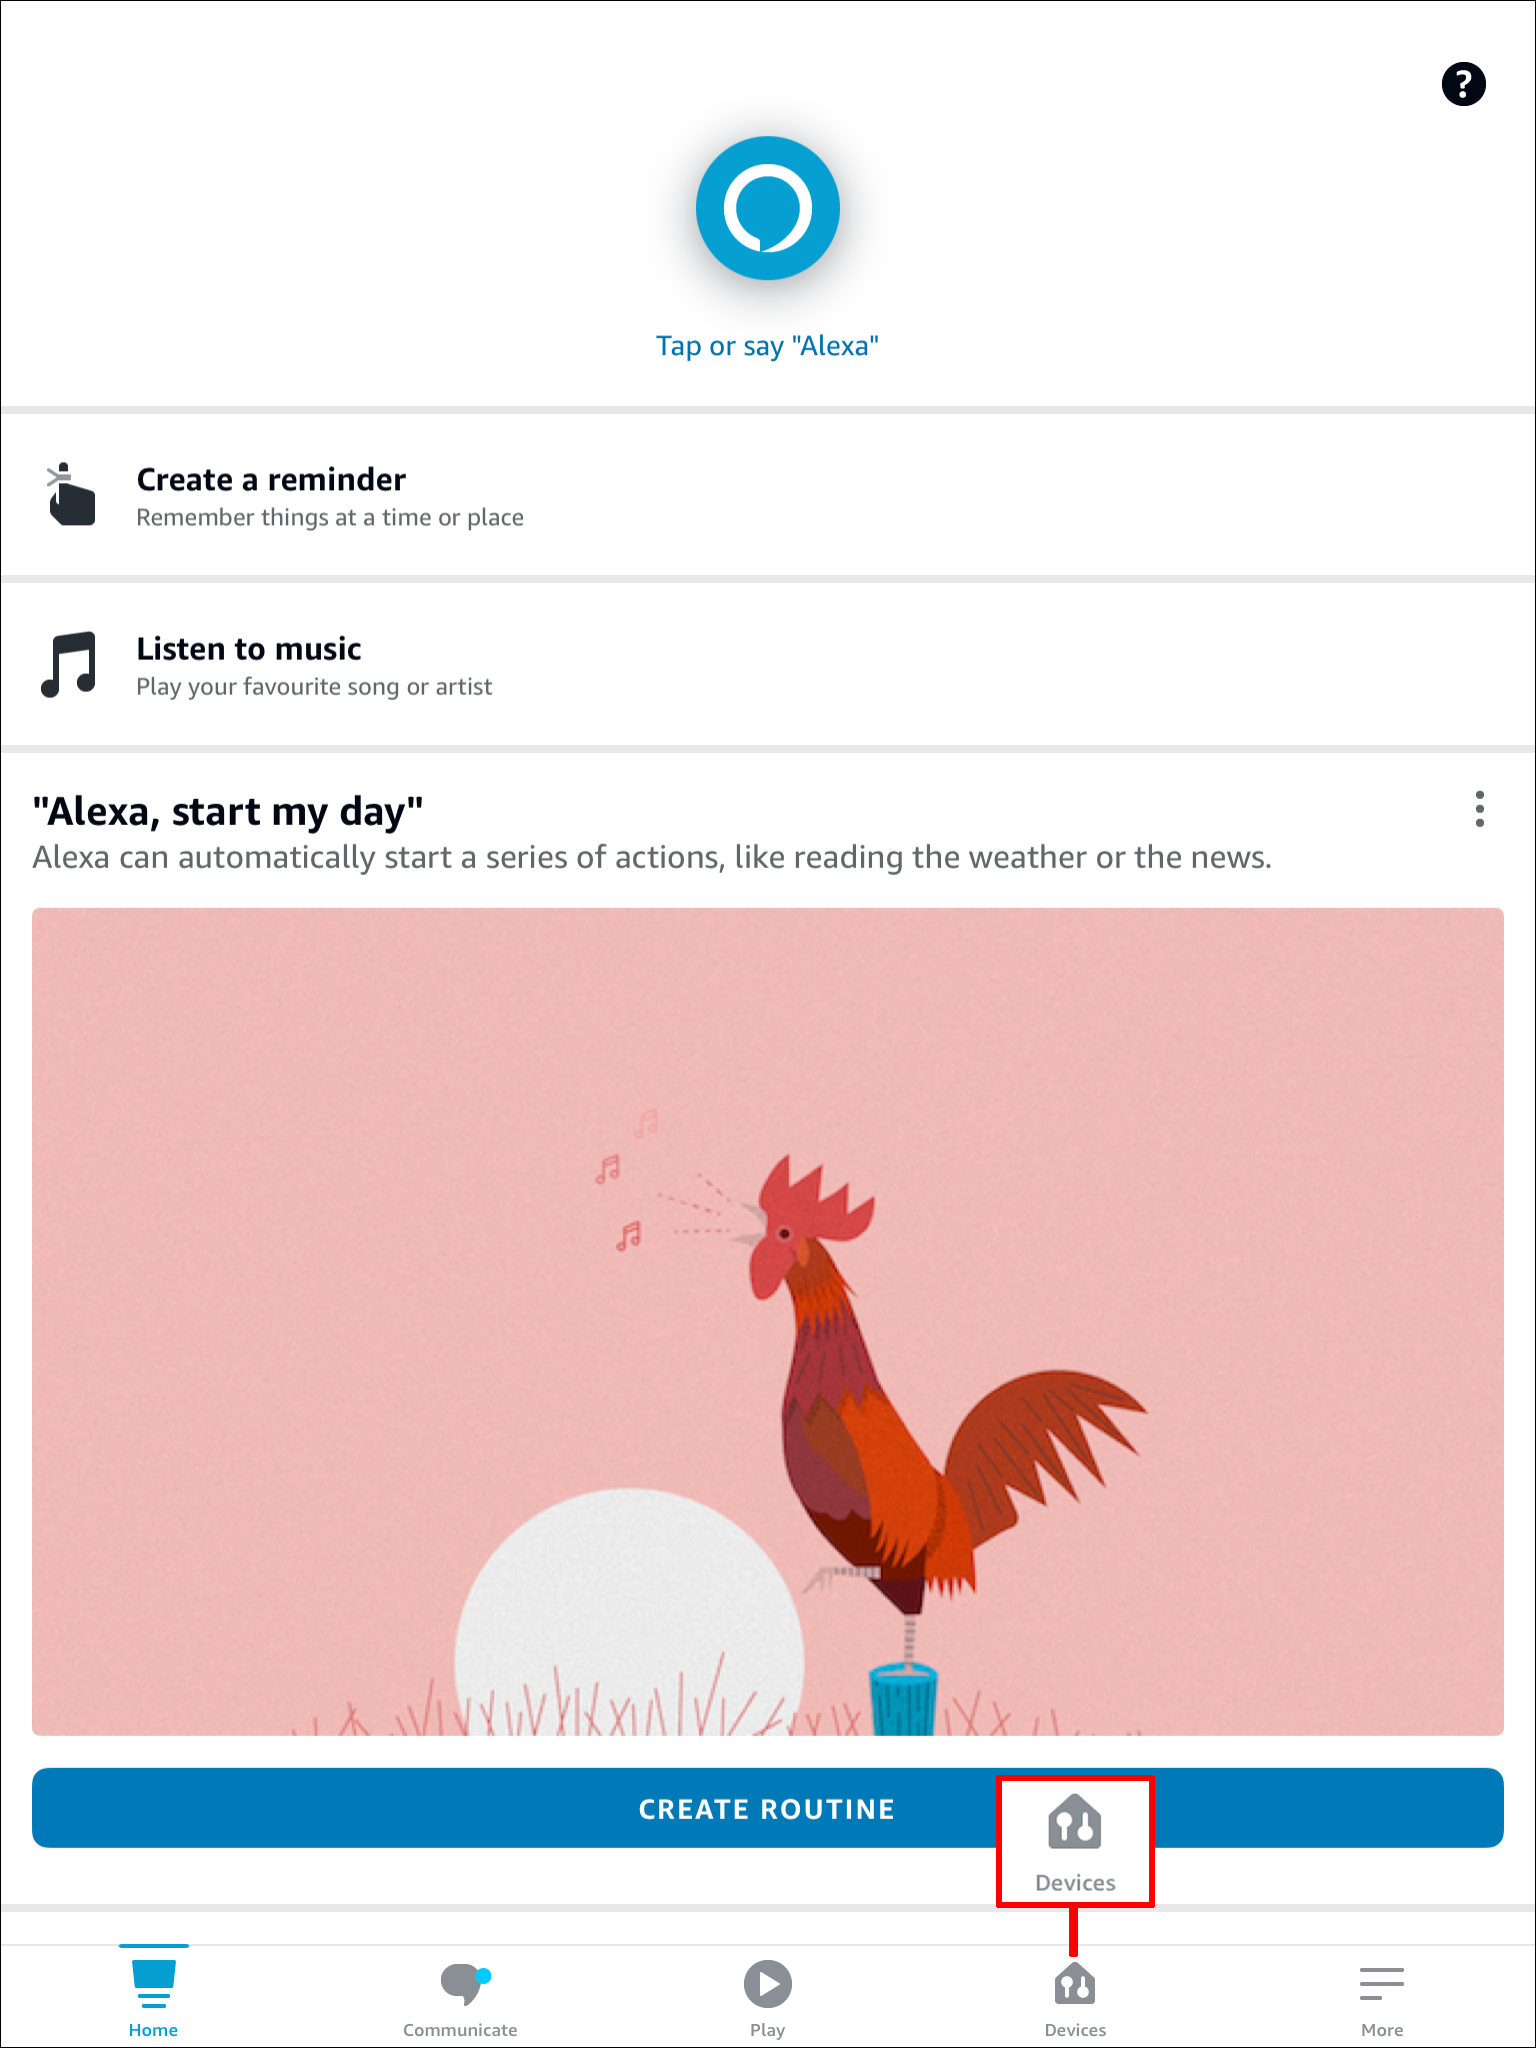Tap the blue Alexa voice button
Screen dimensions: 1536x2048
tap(767, 208)
